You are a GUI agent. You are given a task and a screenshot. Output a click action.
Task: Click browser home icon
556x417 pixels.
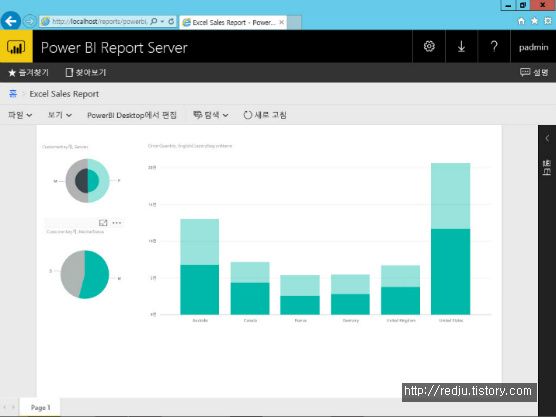[521, 21]
